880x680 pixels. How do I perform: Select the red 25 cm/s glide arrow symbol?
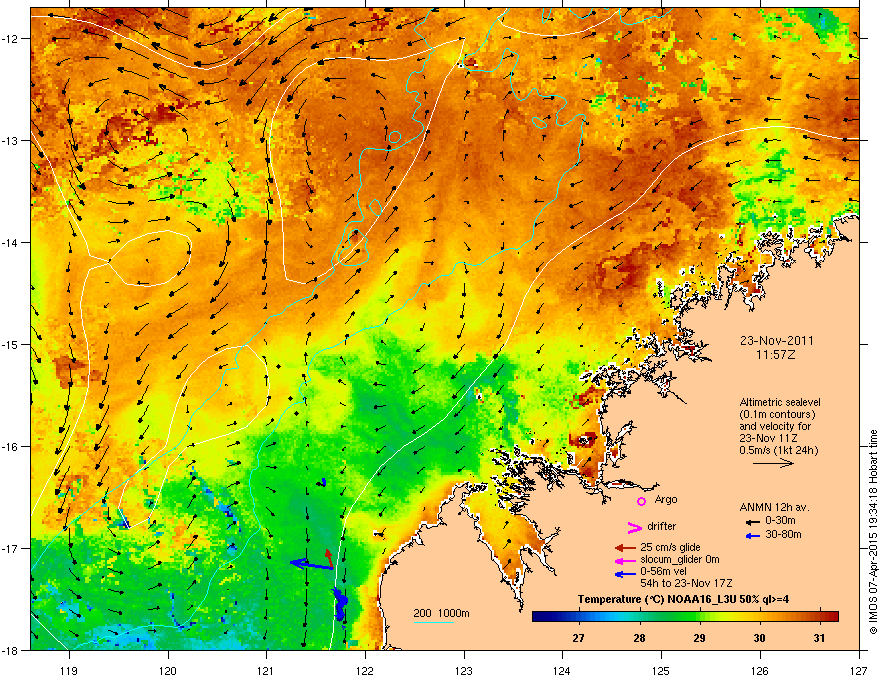click(625, 548)
